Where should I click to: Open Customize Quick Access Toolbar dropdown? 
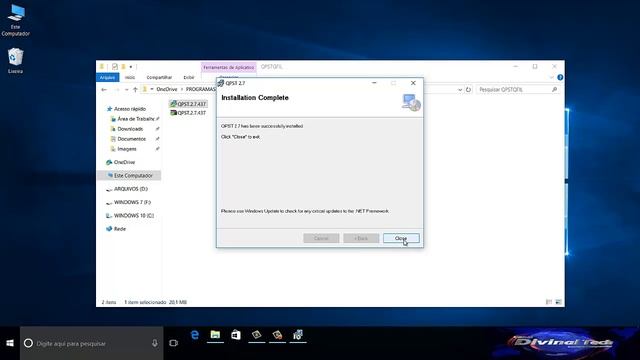(131, 67)
